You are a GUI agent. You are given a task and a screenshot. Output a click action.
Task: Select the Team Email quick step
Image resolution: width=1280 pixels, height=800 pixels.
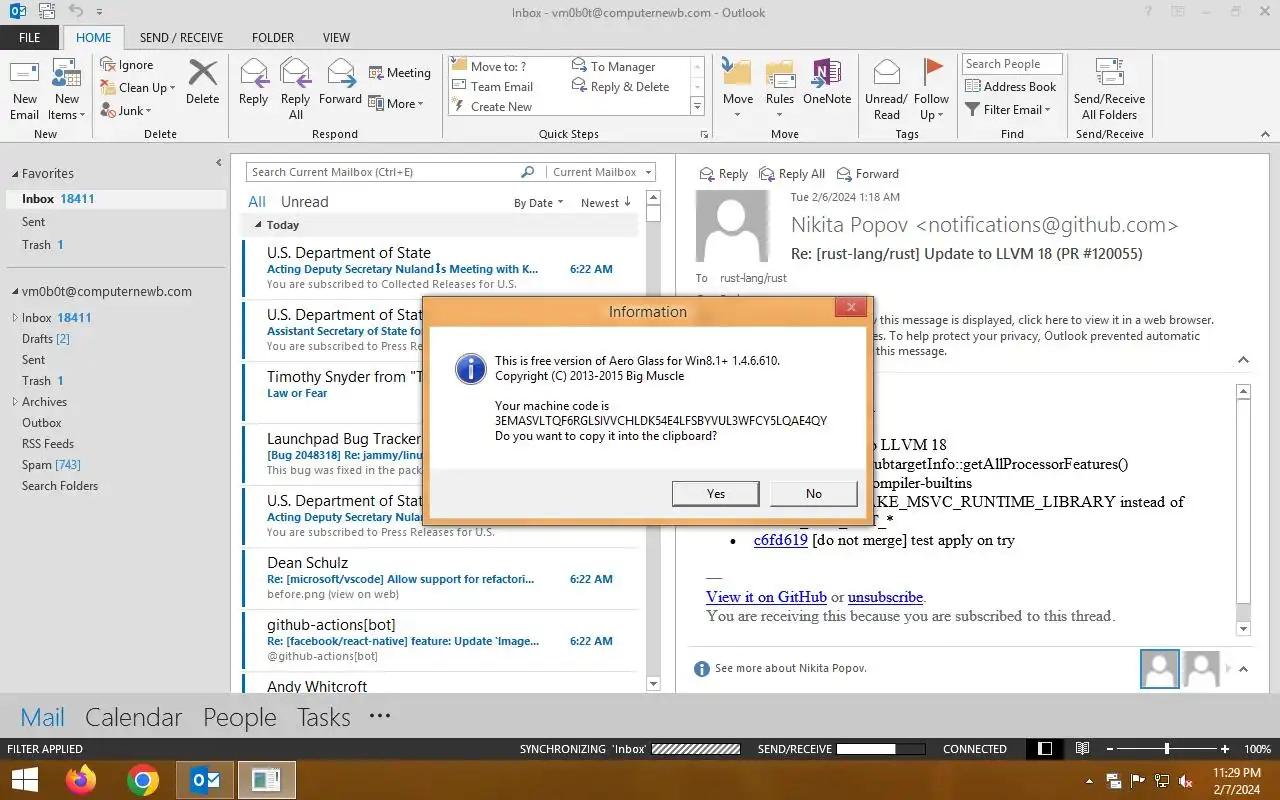pyautogui.click(x=493, y=87)
